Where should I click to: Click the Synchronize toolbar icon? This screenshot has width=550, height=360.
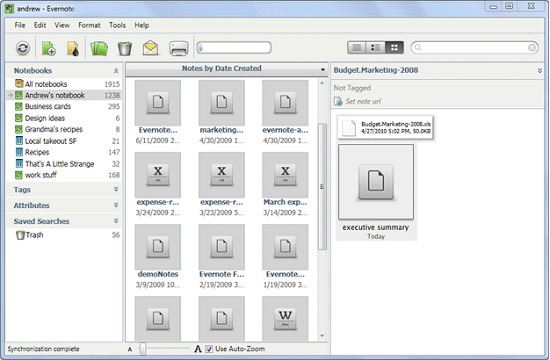23,48
